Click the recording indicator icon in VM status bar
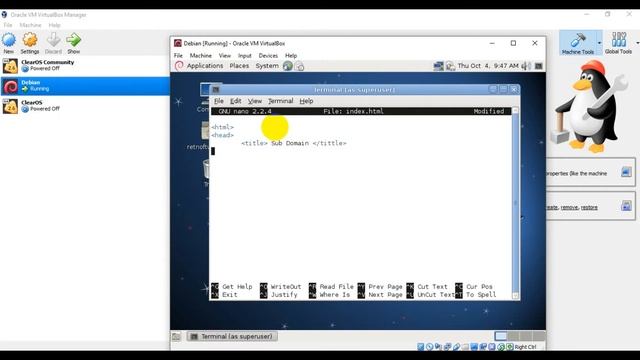 [483, 347]
